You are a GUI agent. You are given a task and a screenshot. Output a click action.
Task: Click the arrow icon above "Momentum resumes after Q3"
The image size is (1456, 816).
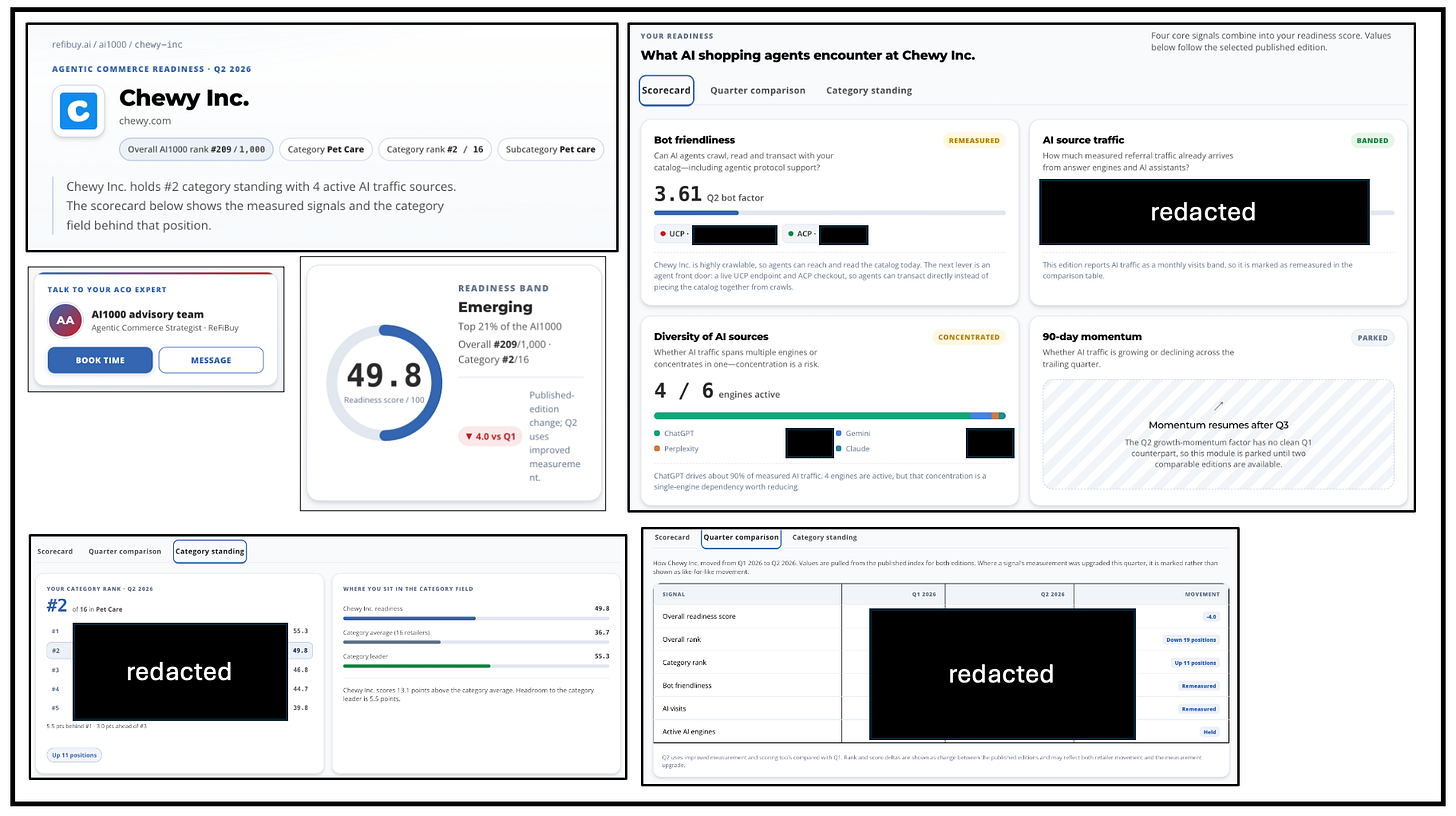click(1218, 406)
